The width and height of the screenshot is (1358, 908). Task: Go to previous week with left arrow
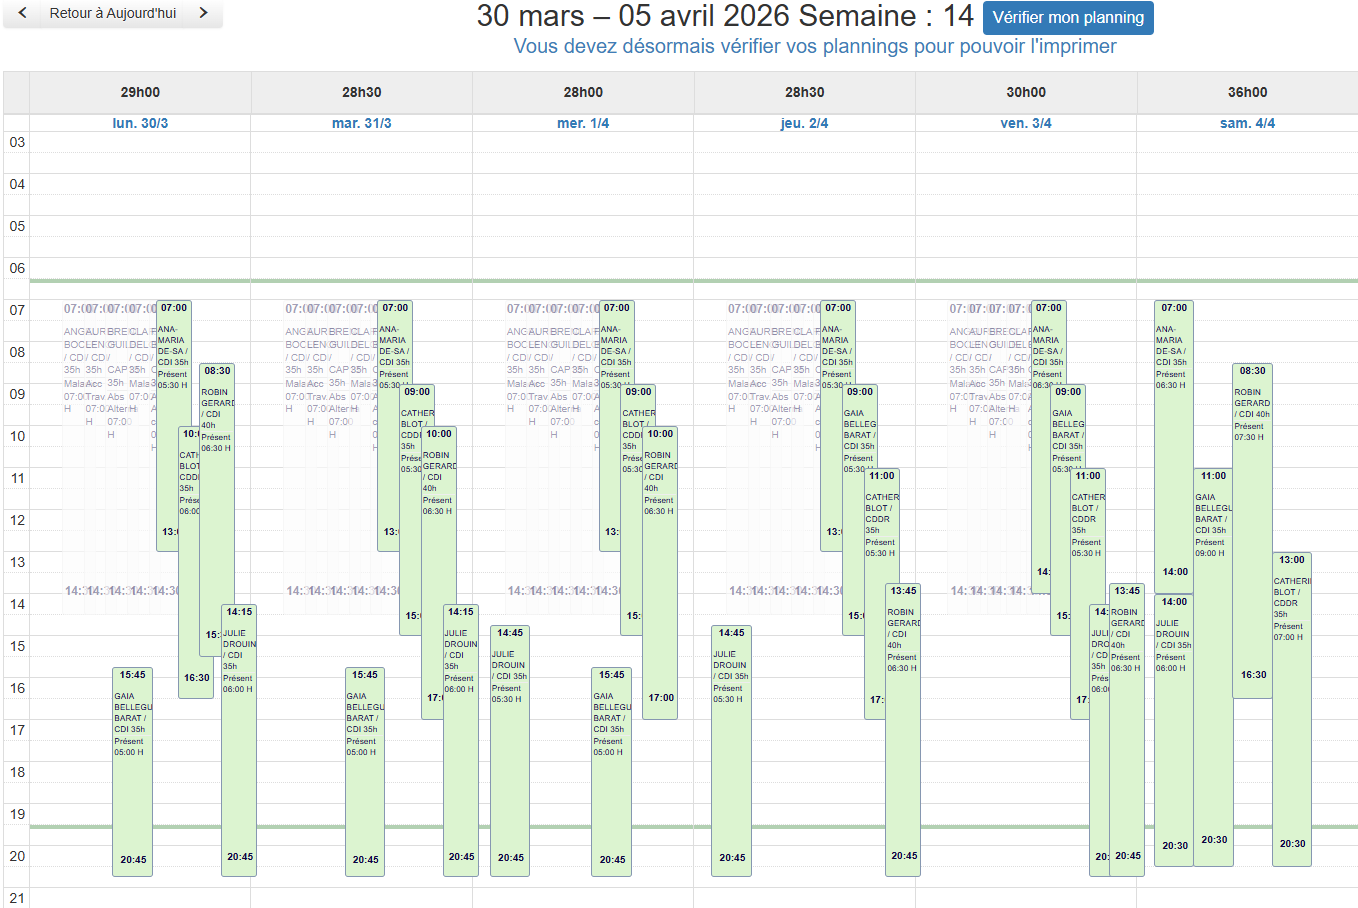pos(22,13)
